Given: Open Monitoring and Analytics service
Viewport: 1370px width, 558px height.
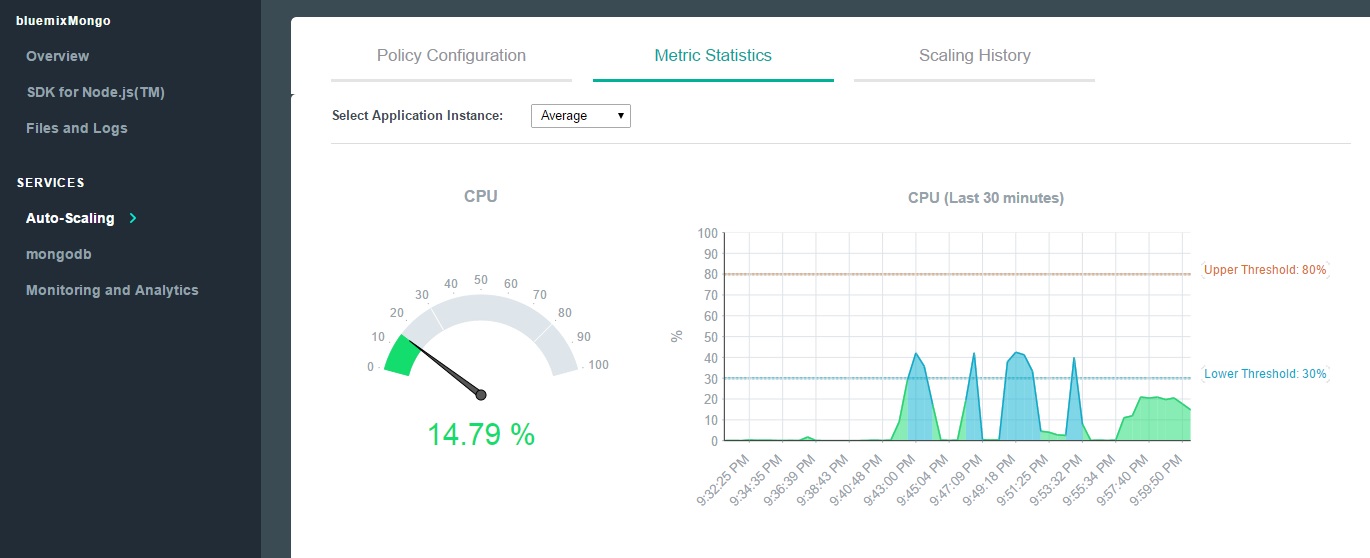Looking at the screenshot, I should (x=112, y=290).
